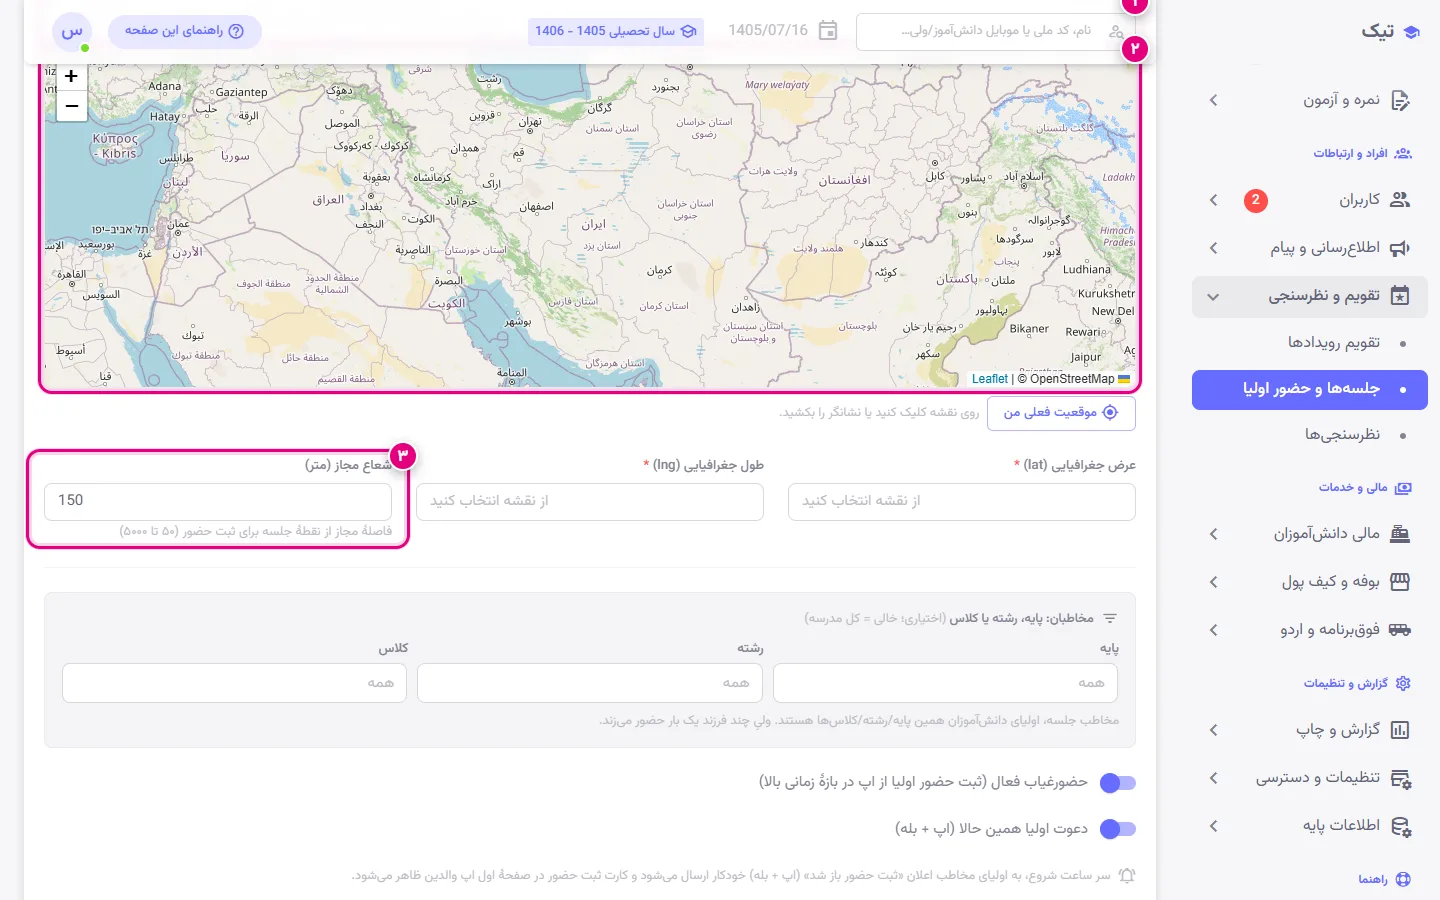Click راهنمای این صفحه help button
This screenshot has width=1440, height=900.
pos(185,31)
